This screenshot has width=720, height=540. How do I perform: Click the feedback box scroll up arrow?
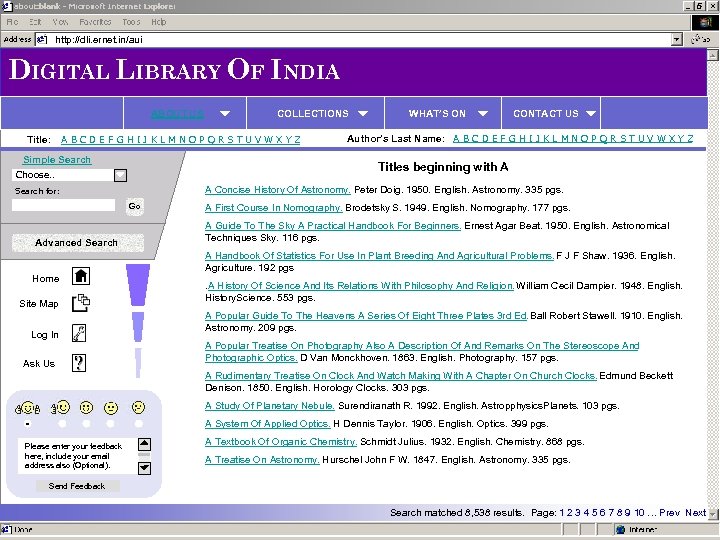144,444
